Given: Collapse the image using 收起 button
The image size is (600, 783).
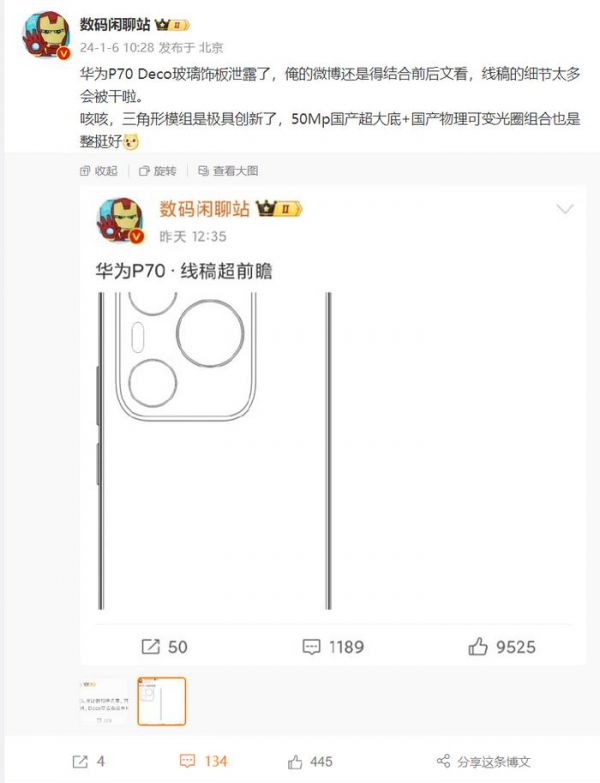Looking at the screenshot, I should [99, 171].
